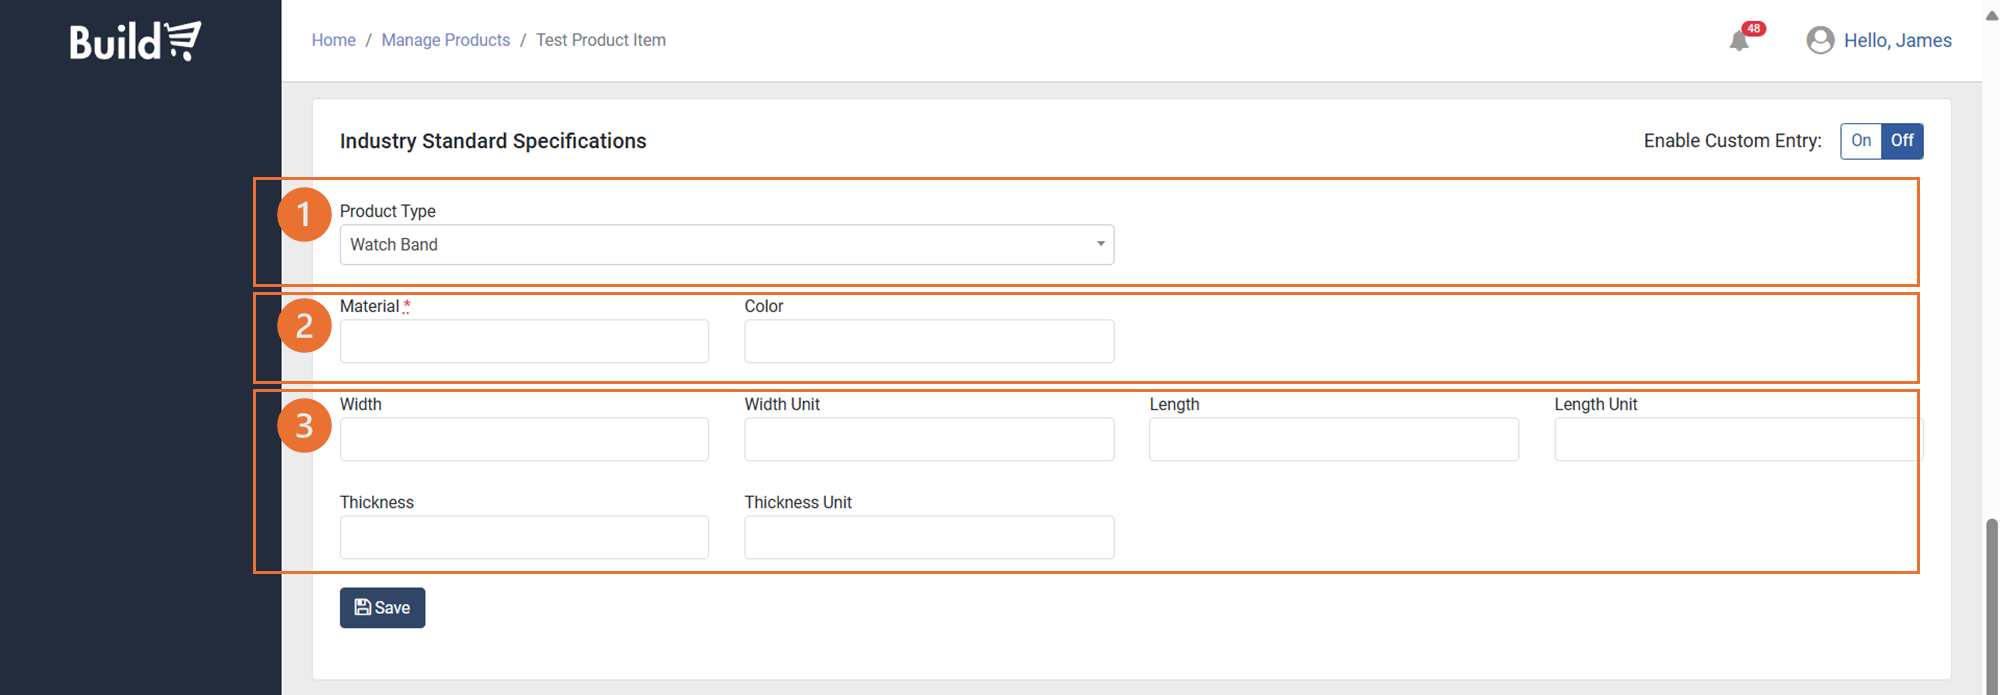Viewport: 2000px width, 695px height.
Task: Click the Build logo with cart icon
Action: tap(135, 41)
